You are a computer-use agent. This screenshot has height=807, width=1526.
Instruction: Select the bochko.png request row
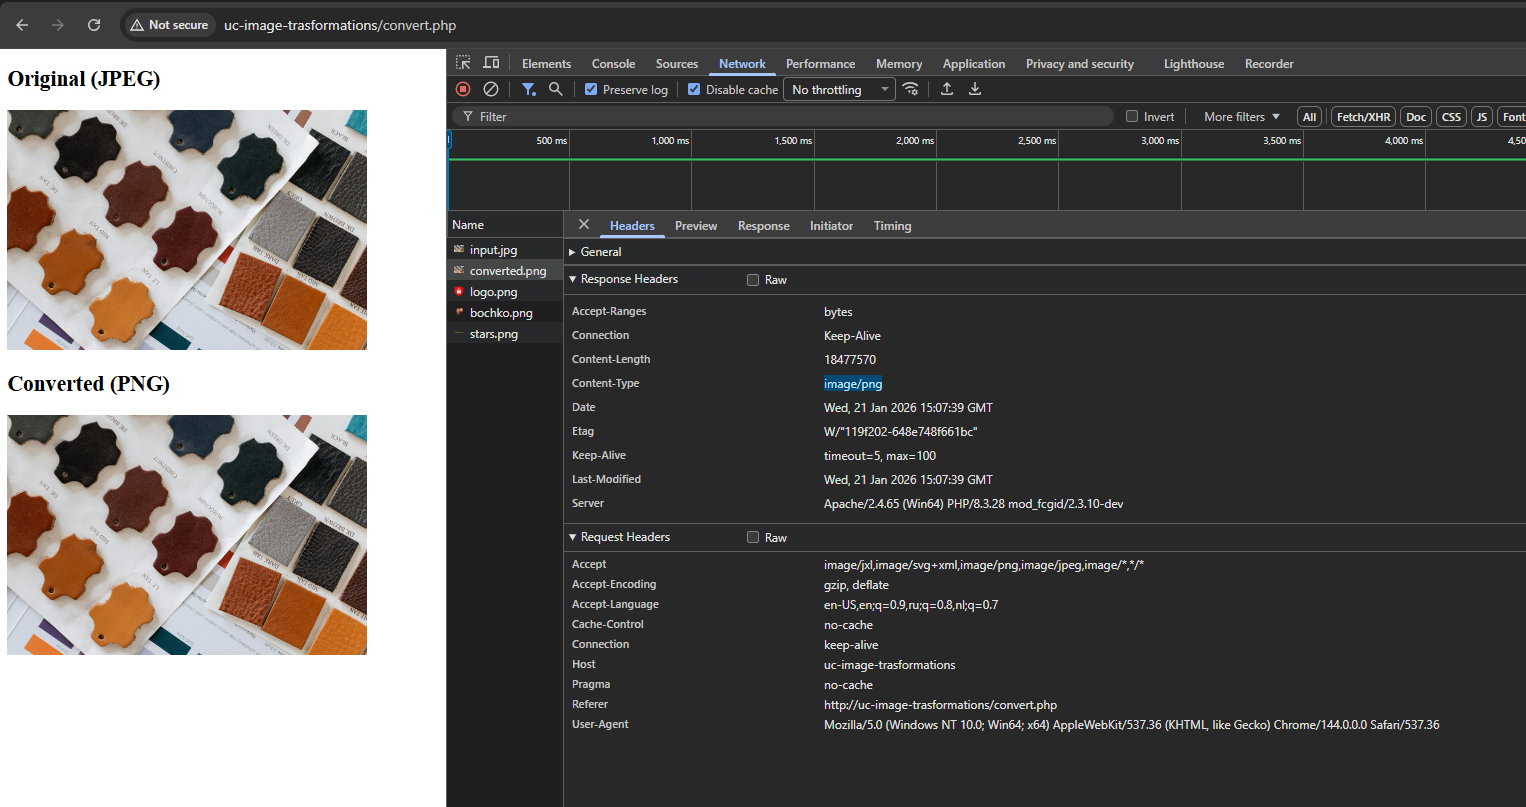click(501, 313)
